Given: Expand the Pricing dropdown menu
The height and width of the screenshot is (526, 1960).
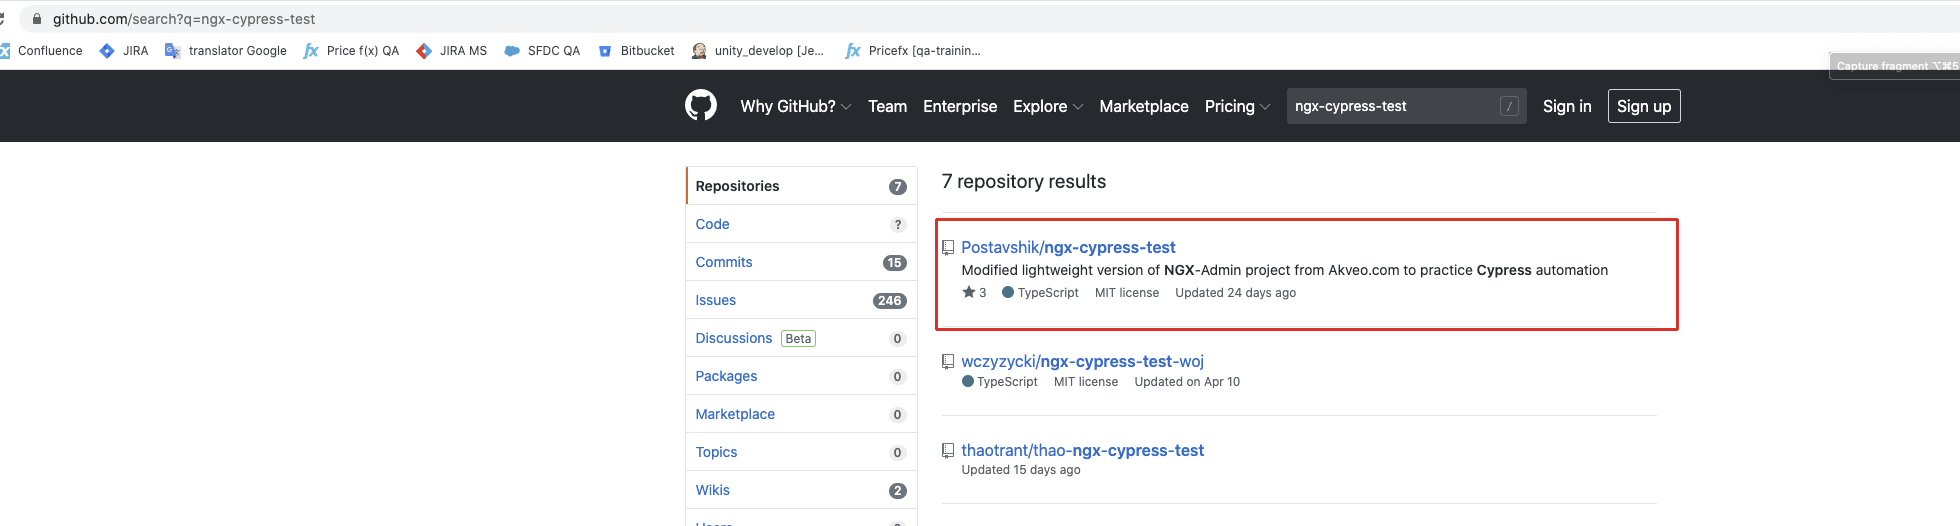Looking at the screenshot, I should click(x=1236, y=106).
